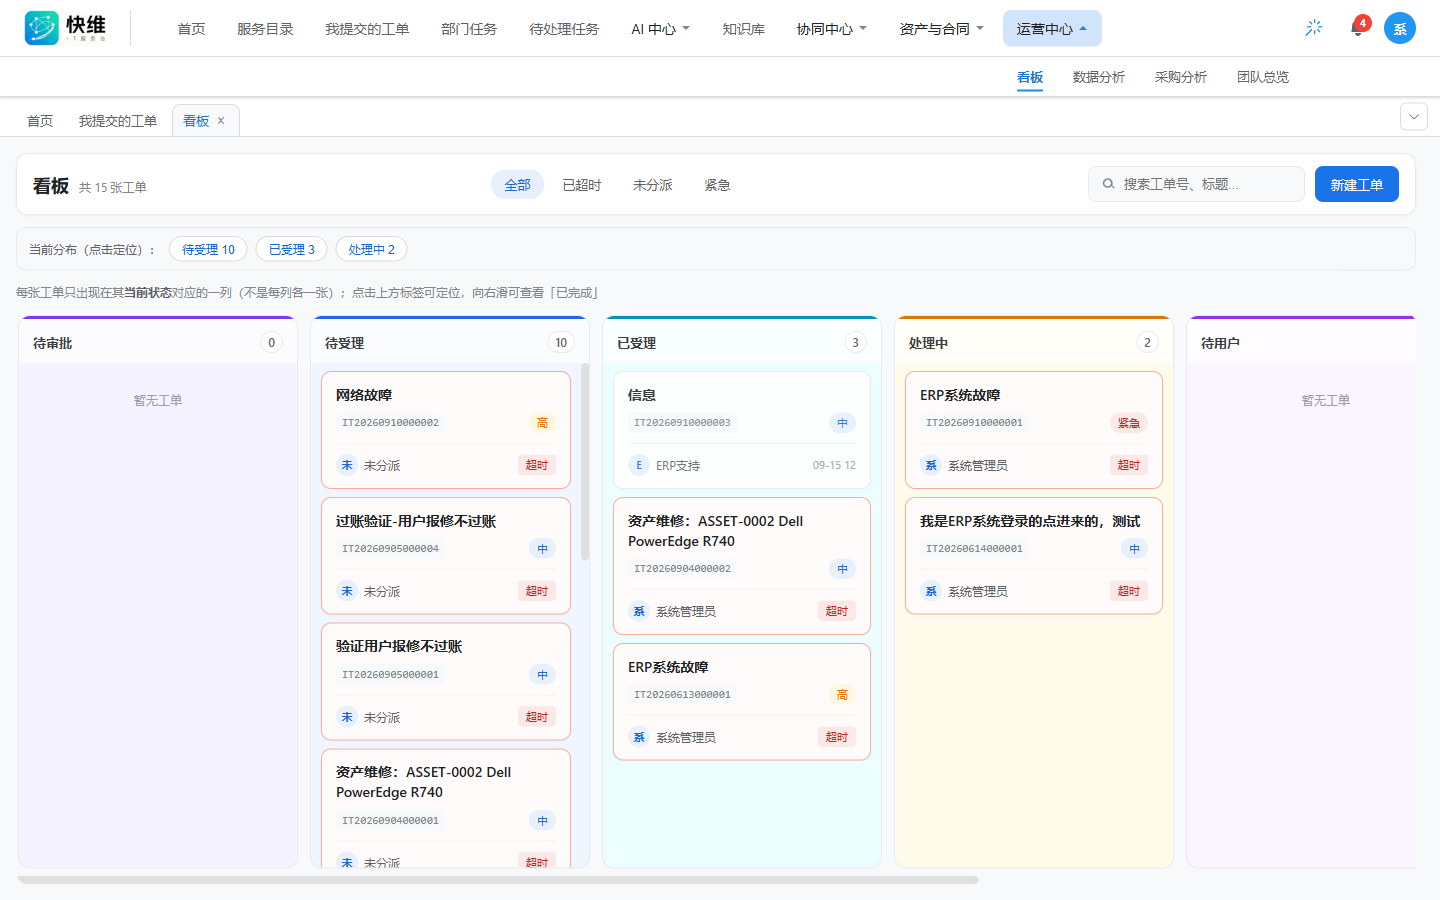This screenshot has width=1440, height=900.
Task: Click the sparkle theme icon in header
Action: tap(1314, 28)
